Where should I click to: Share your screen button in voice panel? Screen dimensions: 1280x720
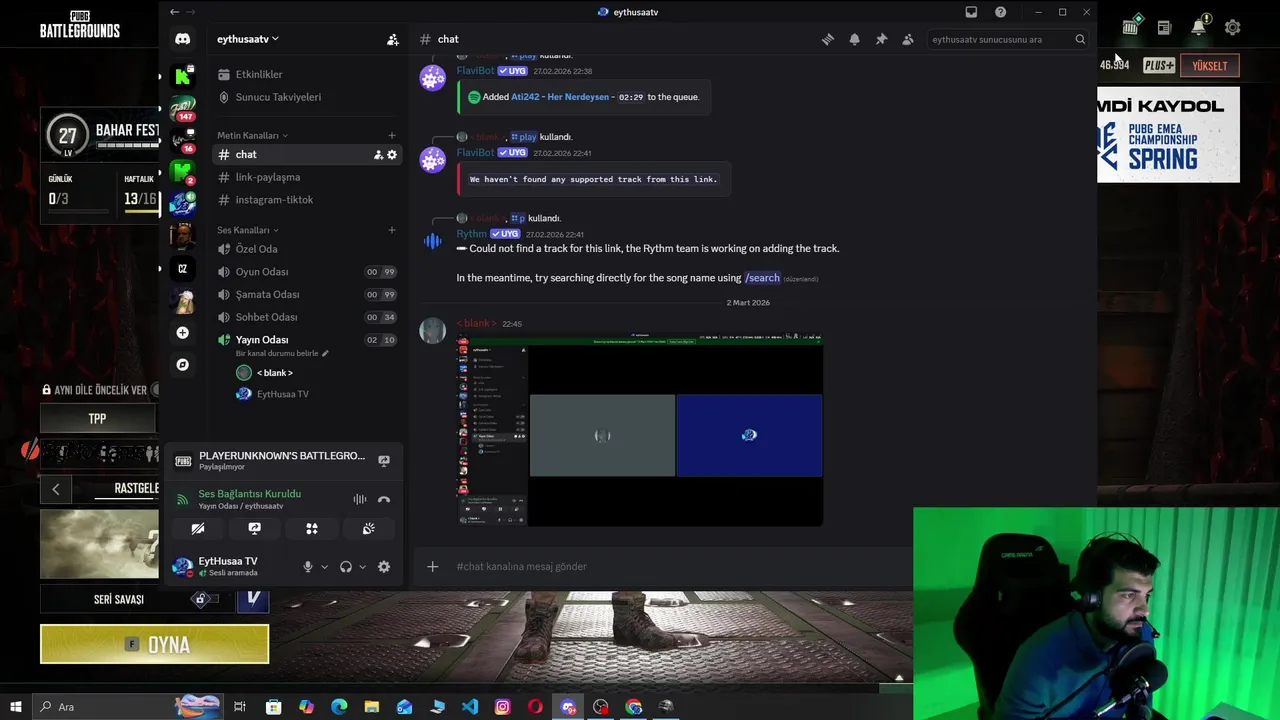tap(254, 528)
